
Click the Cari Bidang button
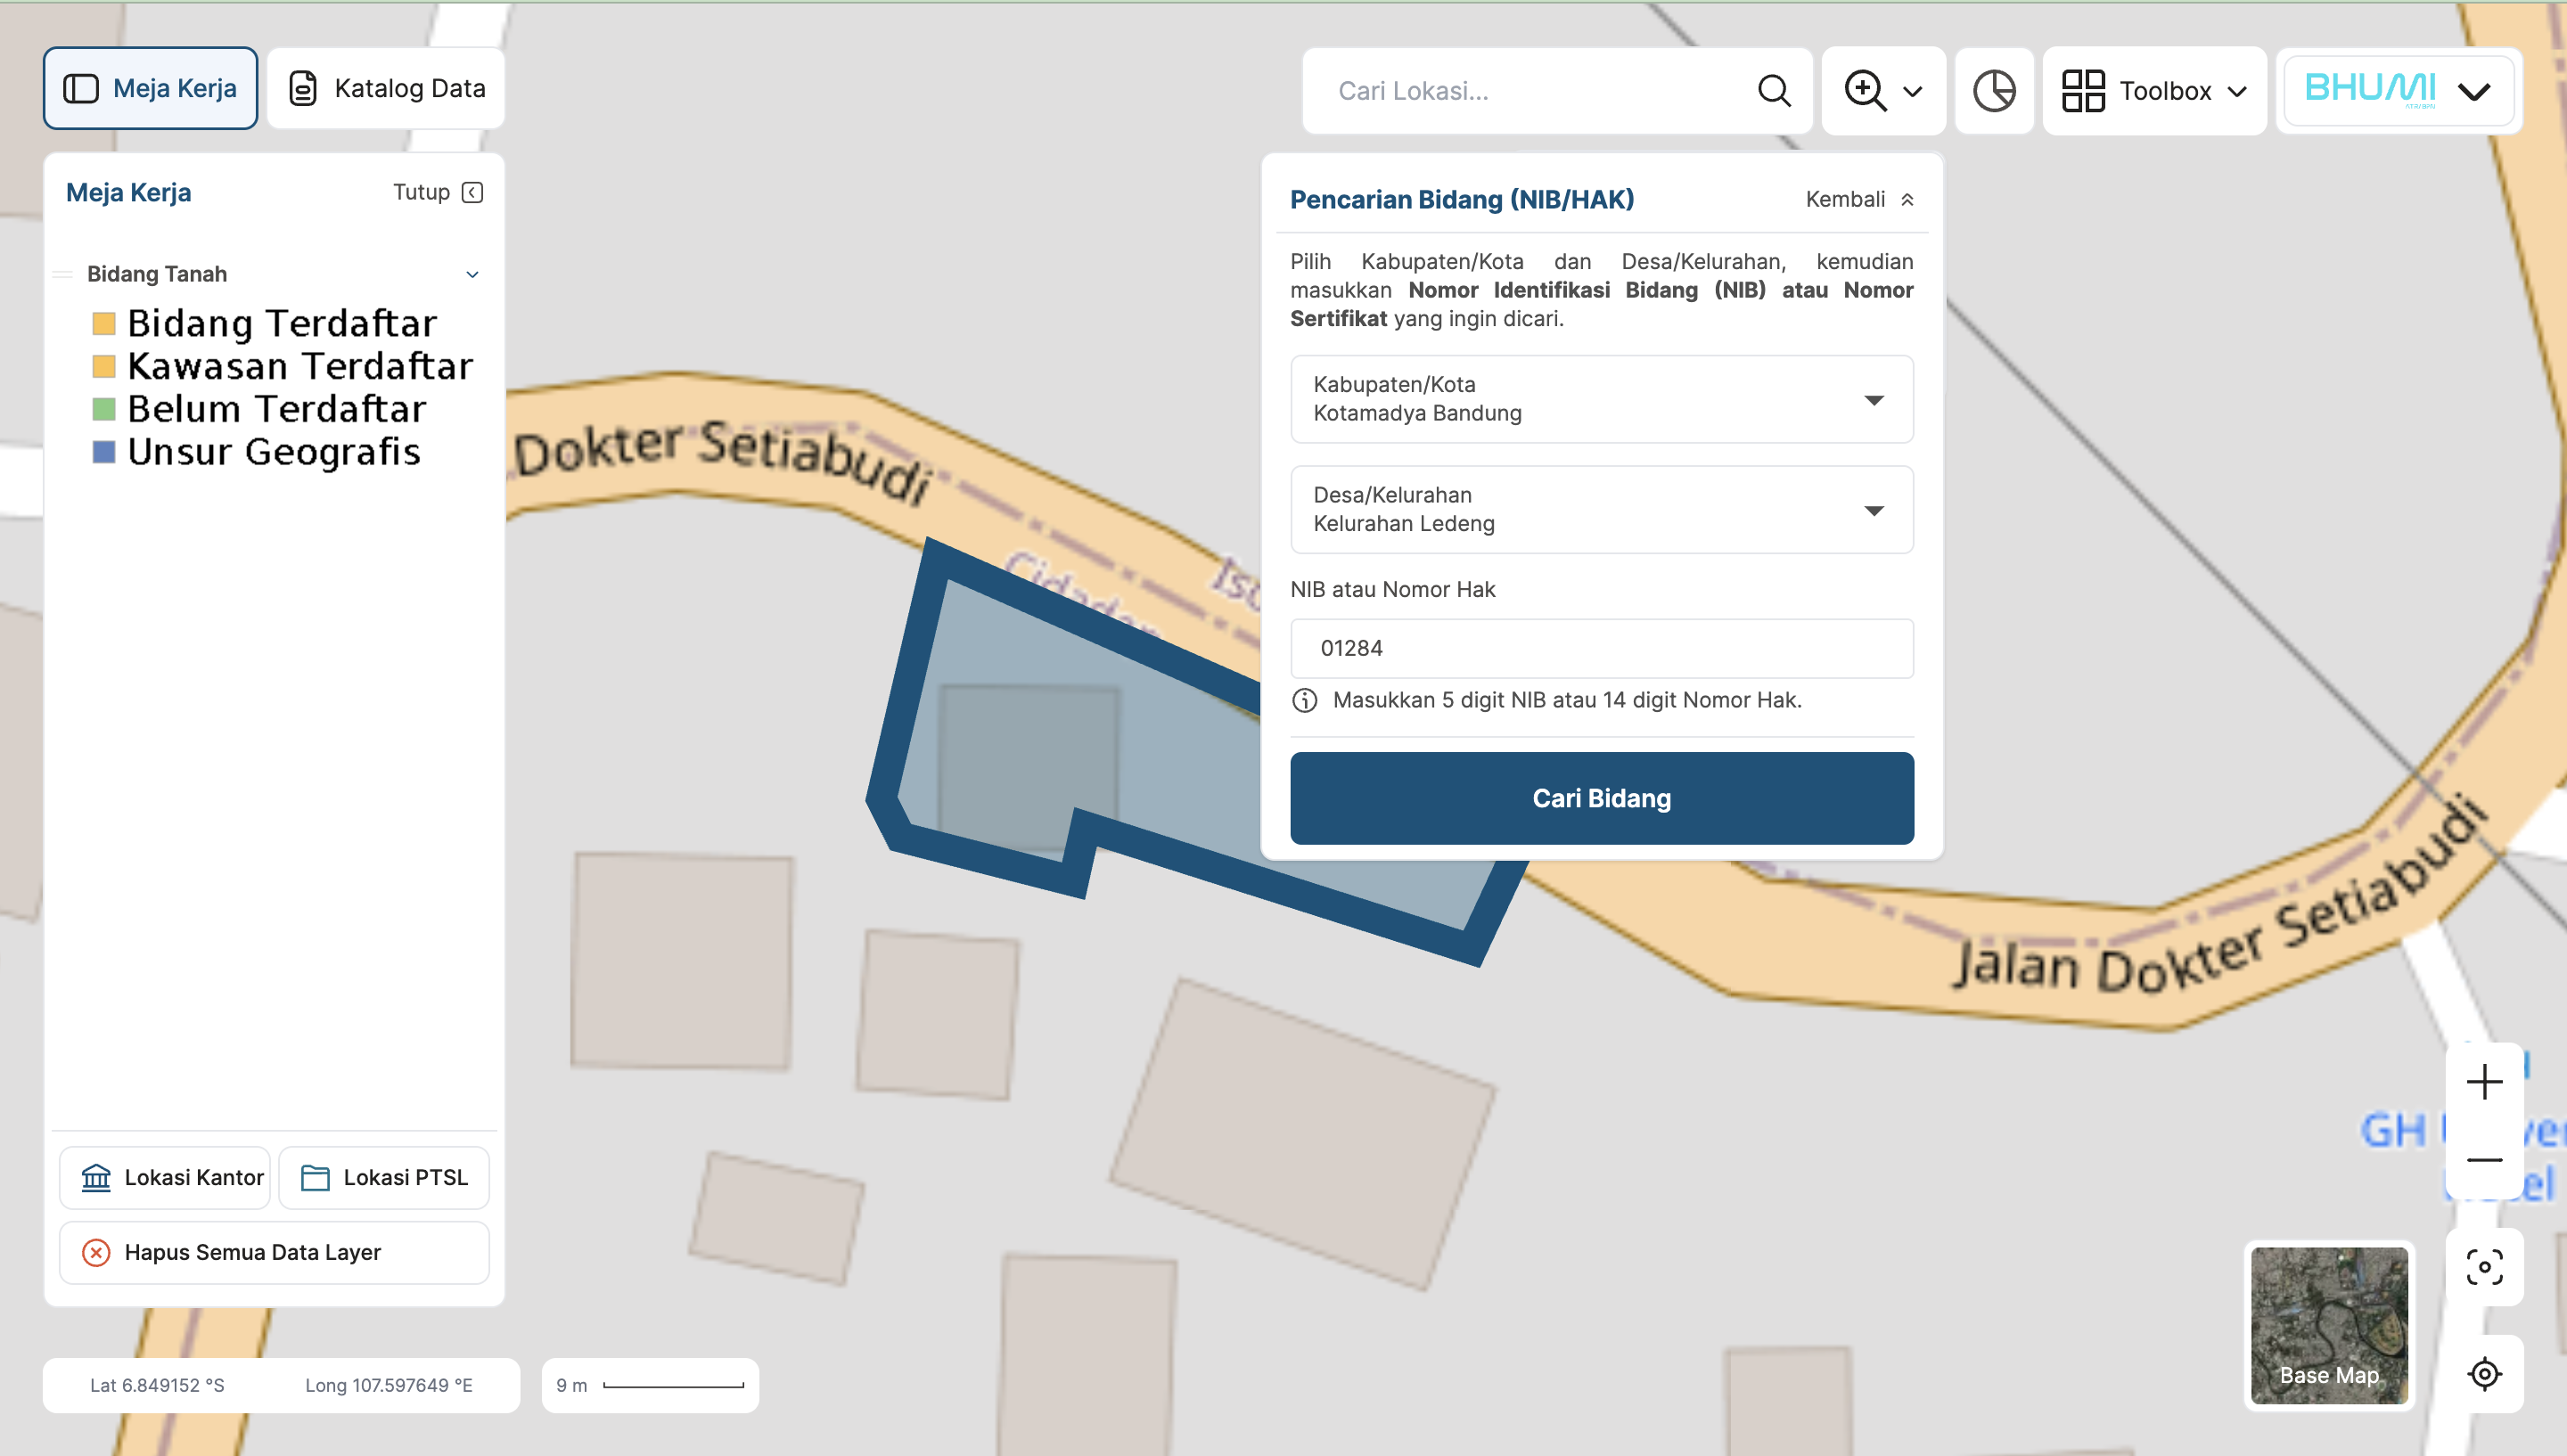[x=1601, y=798]
